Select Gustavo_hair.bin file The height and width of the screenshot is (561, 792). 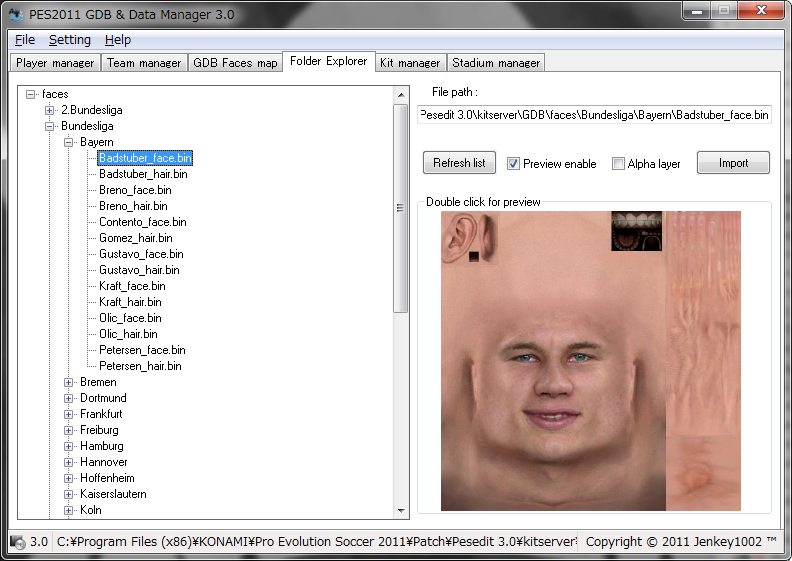(139, 270)
